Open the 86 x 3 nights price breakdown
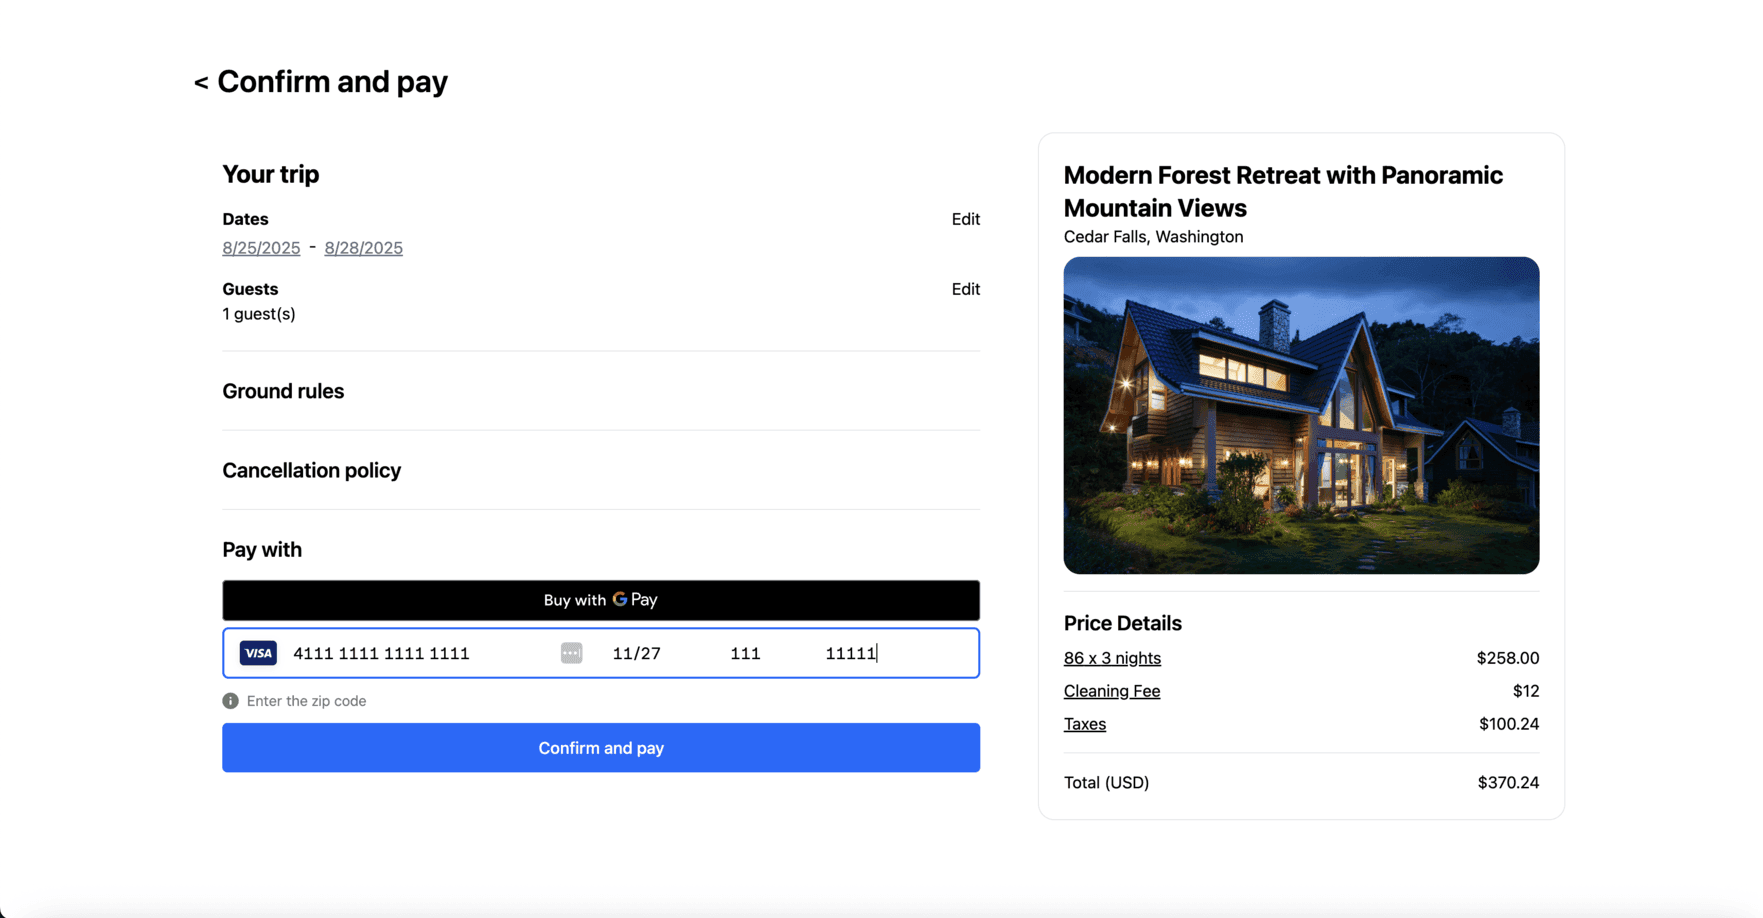 [1112, 658]
